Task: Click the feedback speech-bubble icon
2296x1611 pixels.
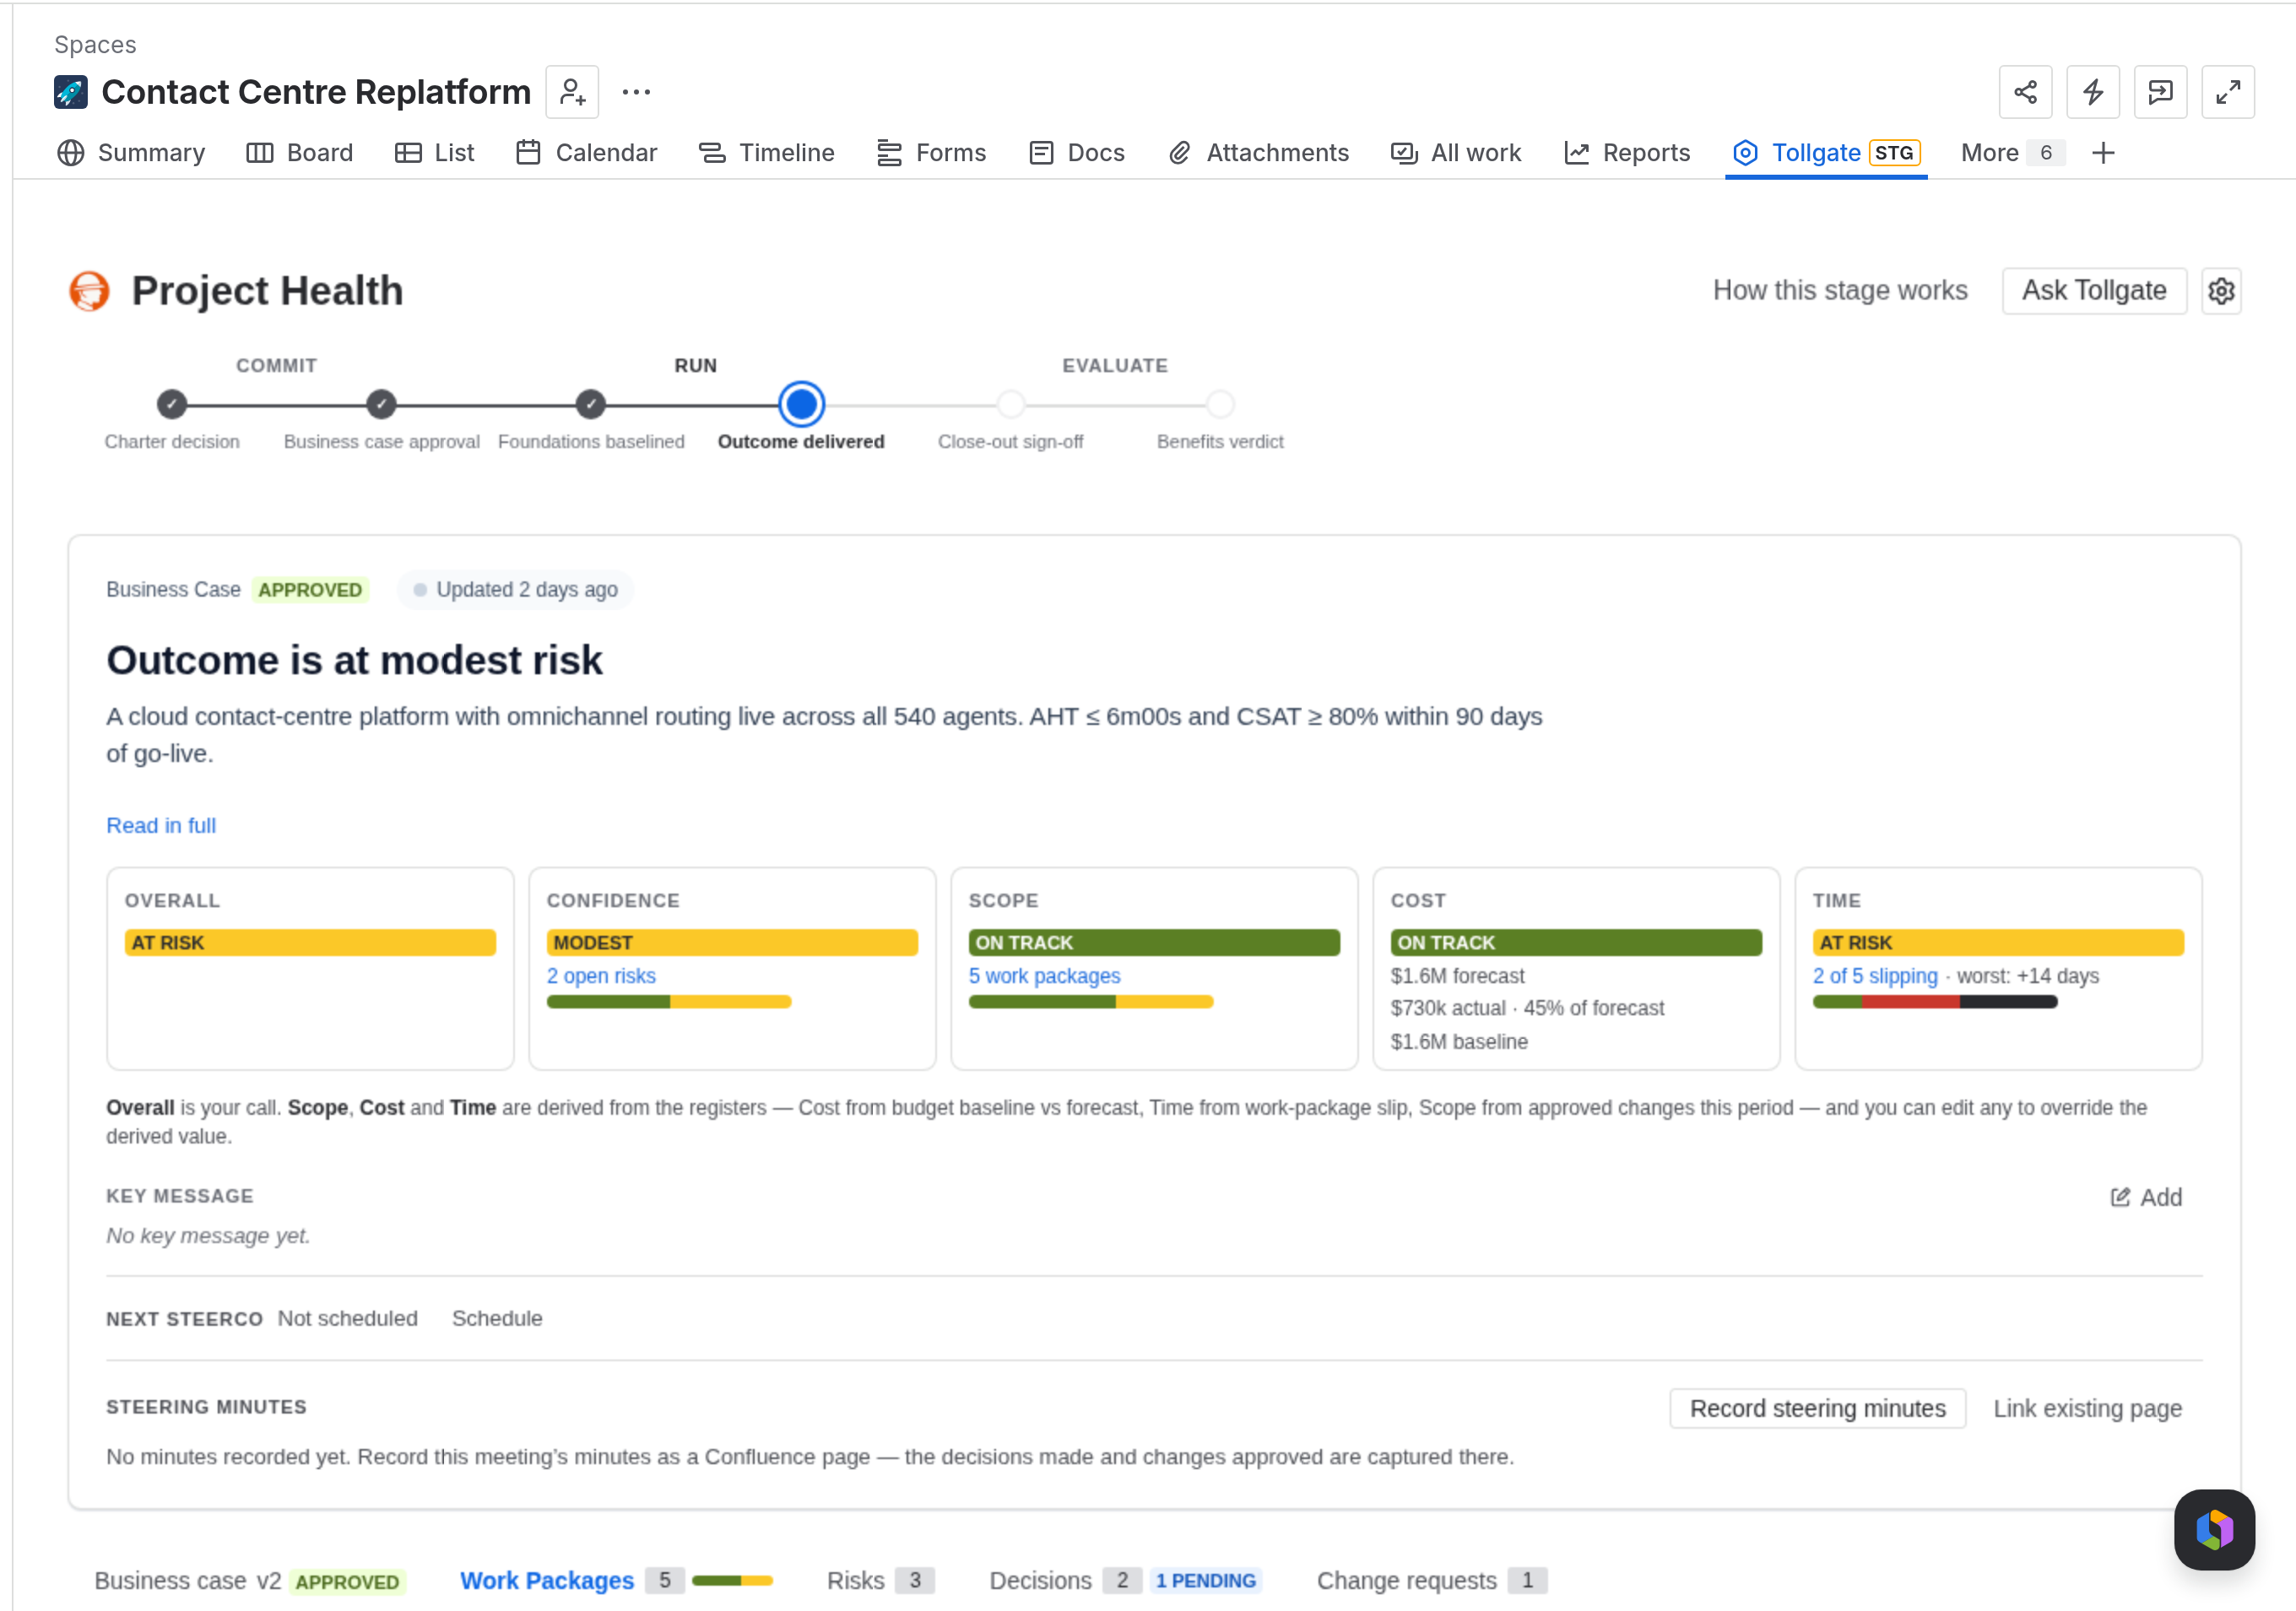Action: [x=2160, y=92]
